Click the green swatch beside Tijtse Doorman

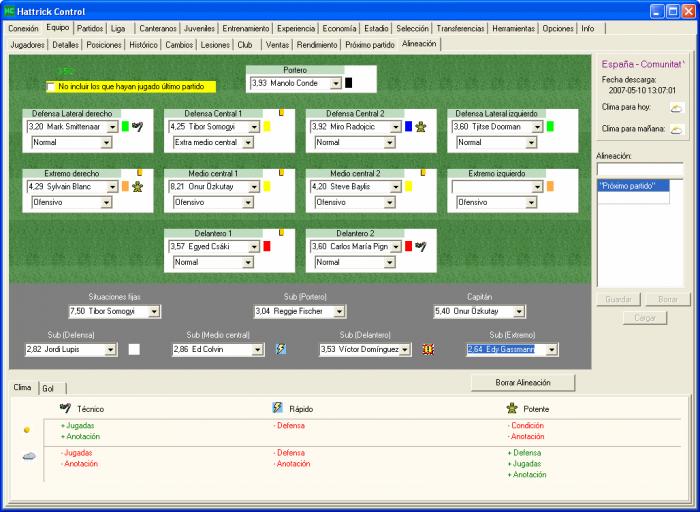point(550,126)
